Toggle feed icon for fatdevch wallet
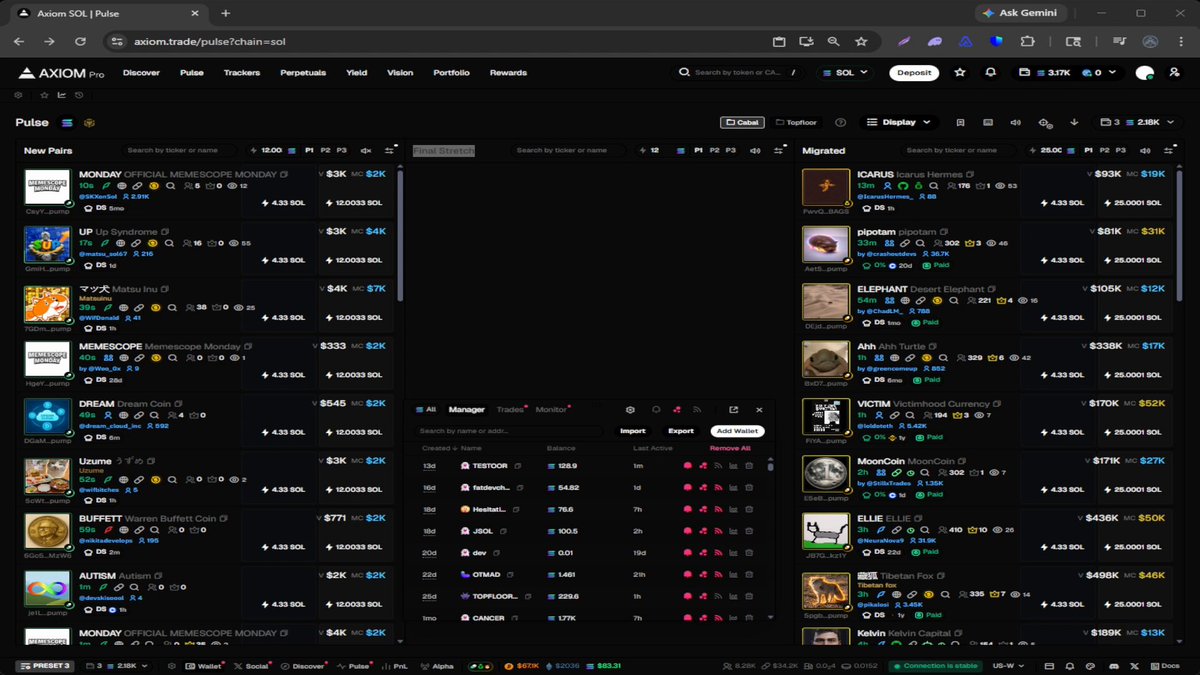 click(717, 488)
